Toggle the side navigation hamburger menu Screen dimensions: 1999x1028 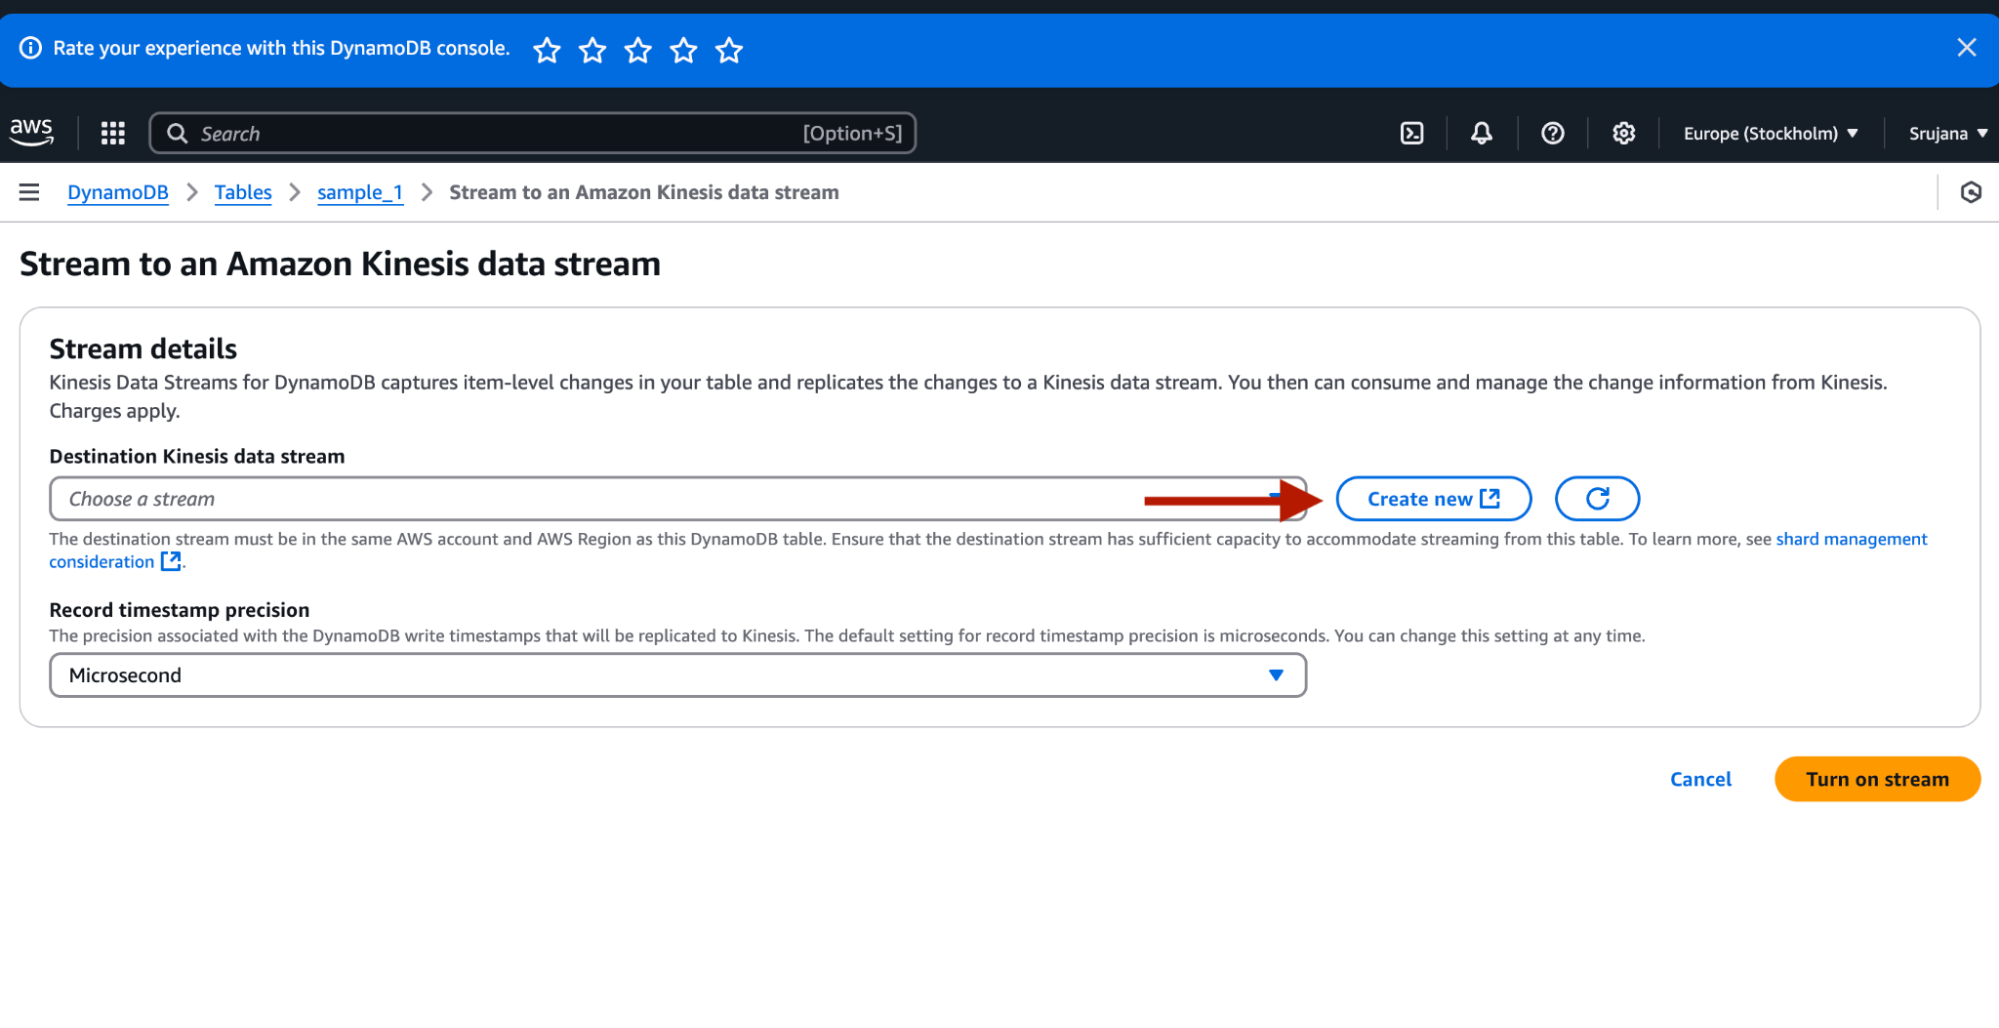tap(29, 192)
